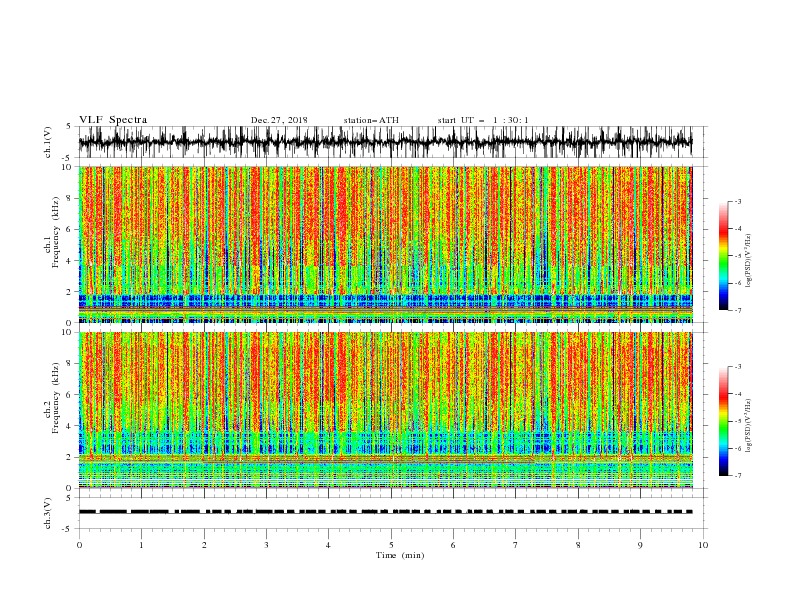Click the lower colorbar "log(PSD)(V²/Hz)" label
Viewport: 792px width, 612px height.
pos(749,426)
